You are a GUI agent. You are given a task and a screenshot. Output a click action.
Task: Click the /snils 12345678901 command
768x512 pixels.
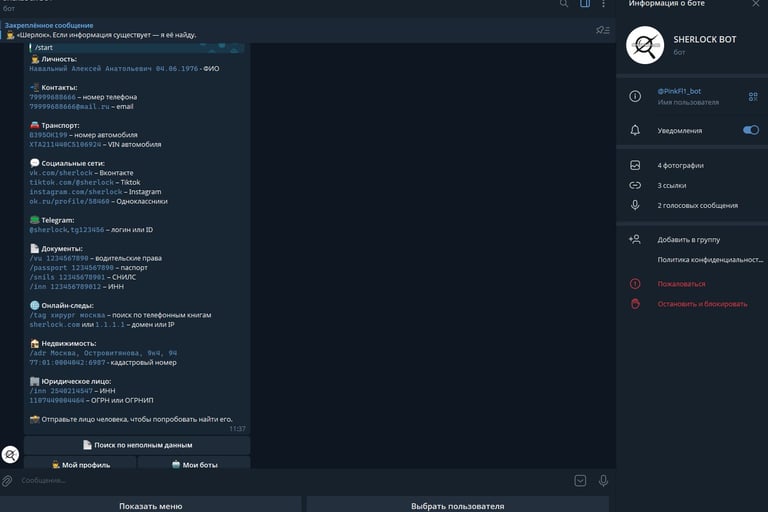coord(67,277)
